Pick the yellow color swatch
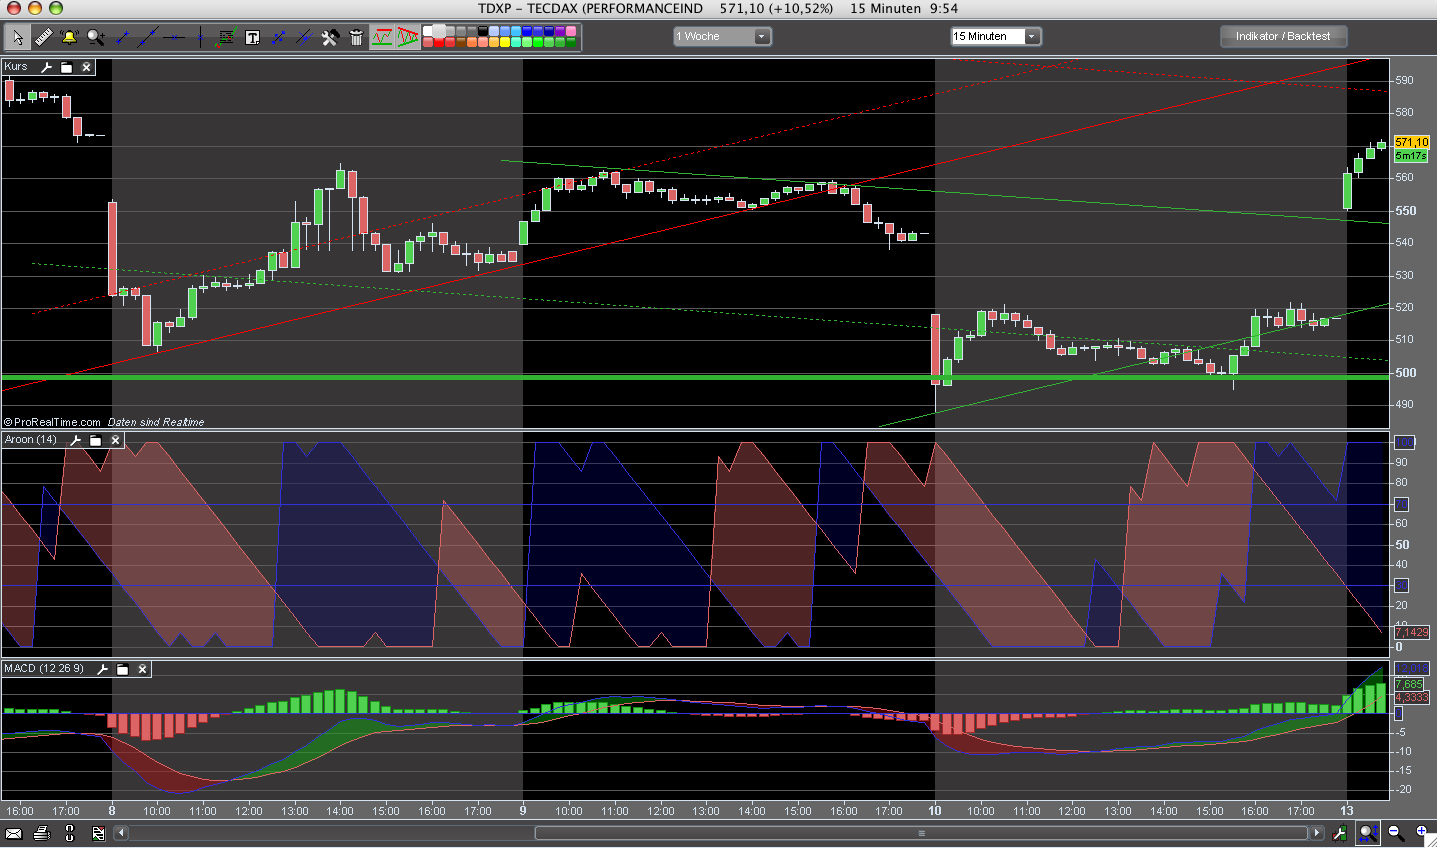Image resolution: width=1437 pixels, height=848 pixels. pyautogui.click(x=504, y=42)
